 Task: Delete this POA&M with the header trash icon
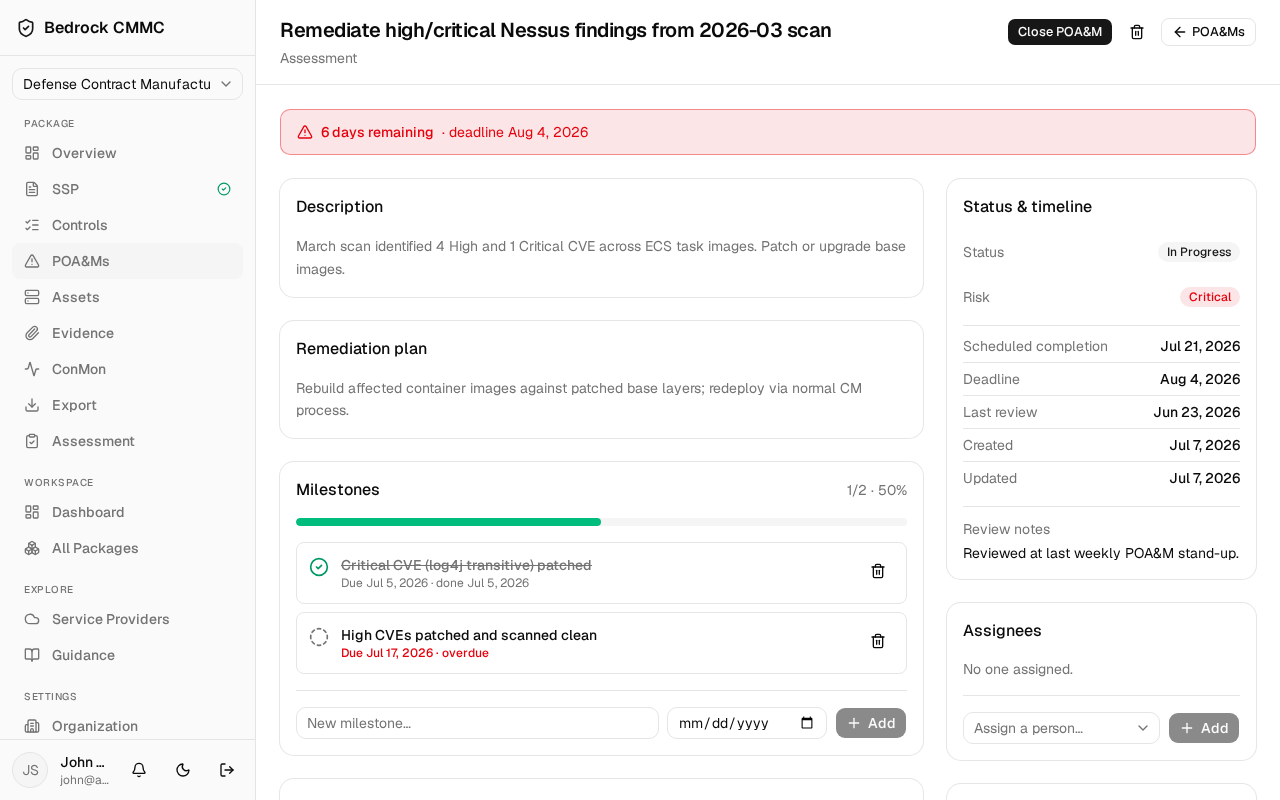pos(1137,32)
